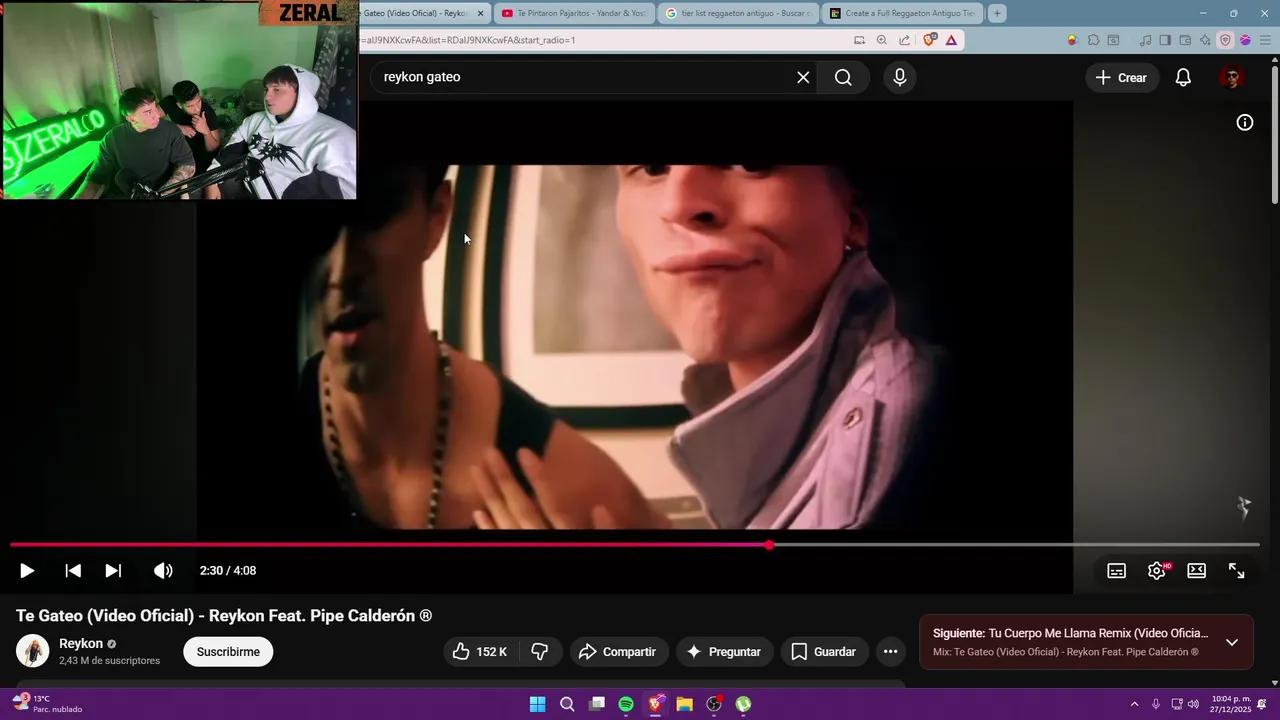
Task: Exit full browser player view
Action: click(x=1237, y=571)
